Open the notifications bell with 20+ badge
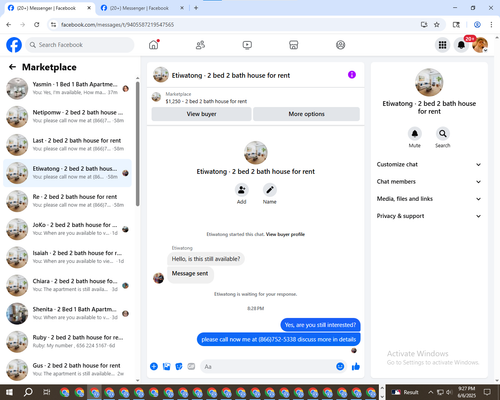The height and width of the screenshot is (400, 500). (461, 45)
